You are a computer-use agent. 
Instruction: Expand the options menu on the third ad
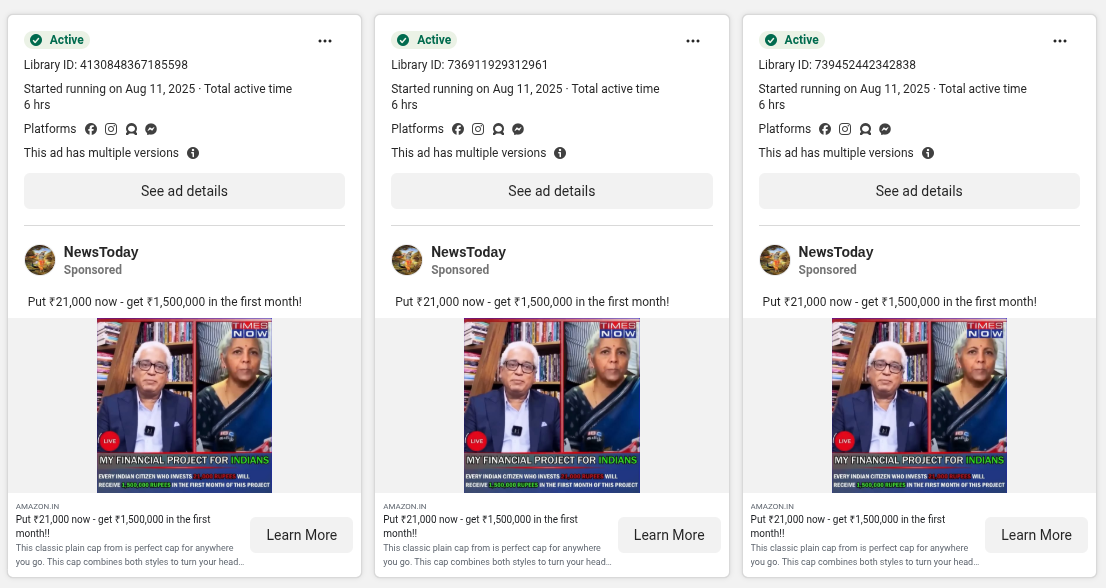tap(1060, 41)
